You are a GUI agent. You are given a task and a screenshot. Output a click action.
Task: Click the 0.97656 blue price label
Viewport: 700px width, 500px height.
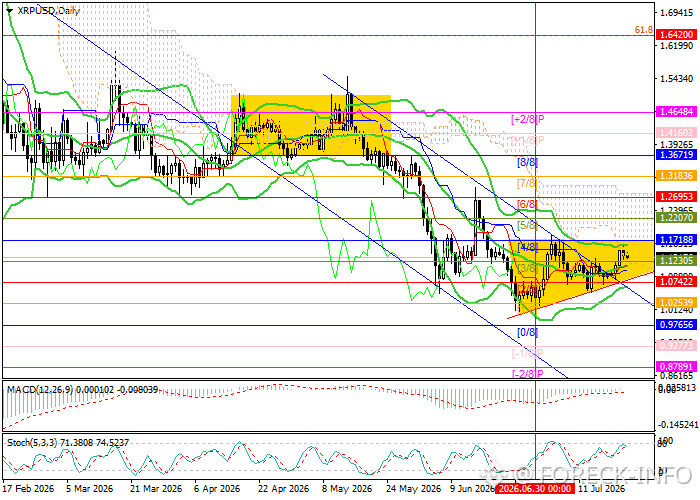pyautogui.click(x=677, y=325)
